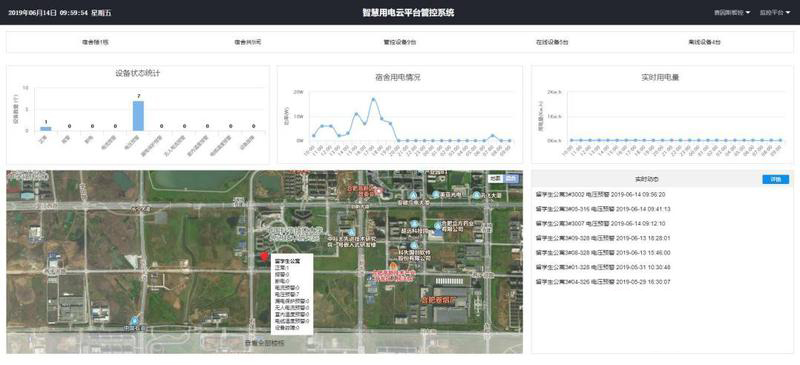Click the red location marker on the map
Viewport: 800px width, 365px height.
pos(264,256)
